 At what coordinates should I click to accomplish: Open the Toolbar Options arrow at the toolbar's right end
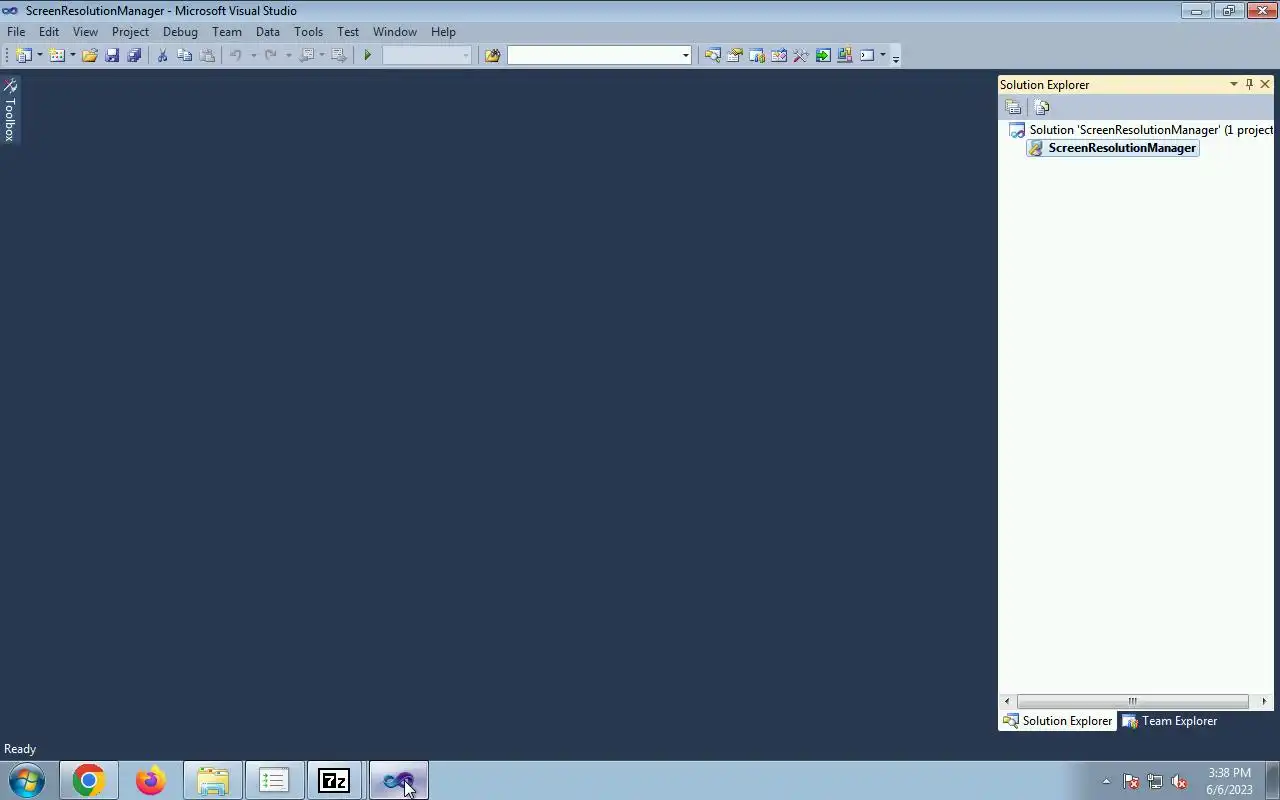pos(896,57)
